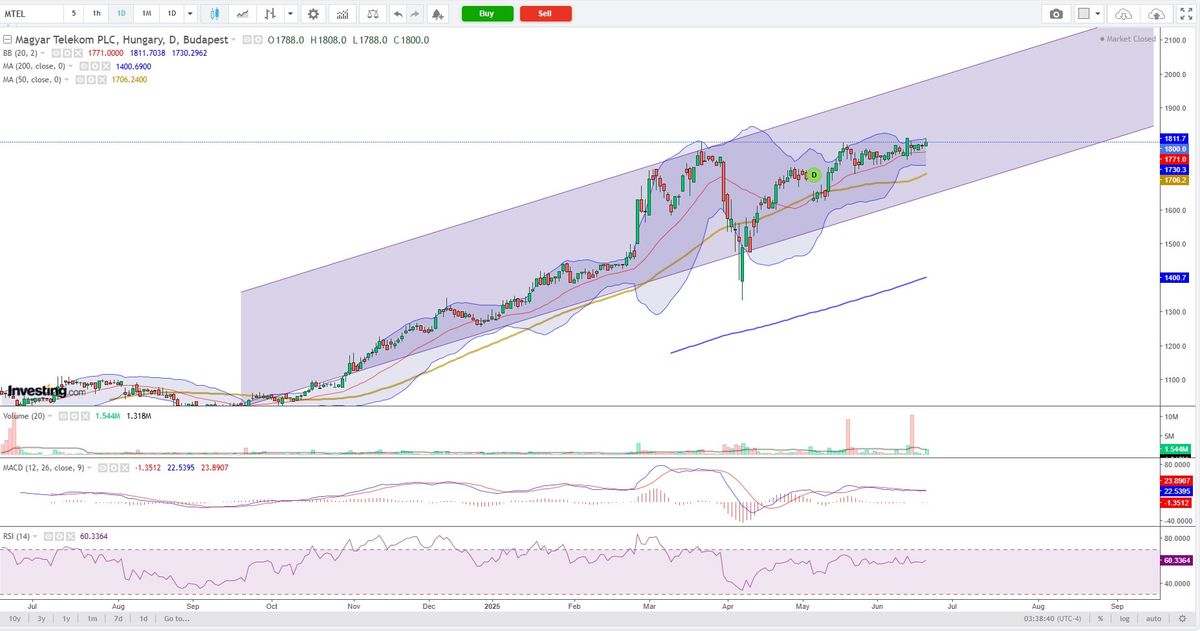This screenshot has height=631, width=1200.
Task: Select the 5 minute interval
Action: click(x=72, y=14)
